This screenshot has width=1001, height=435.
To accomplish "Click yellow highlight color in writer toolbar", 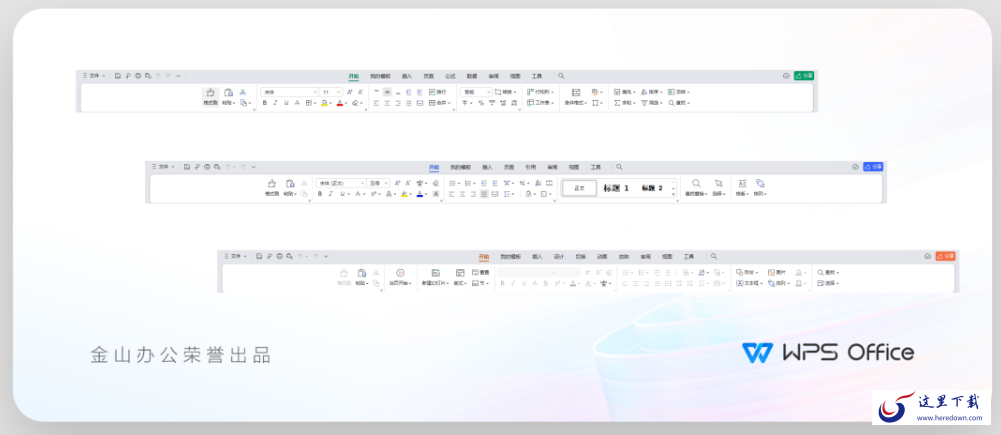I will [x=404, y=194].
